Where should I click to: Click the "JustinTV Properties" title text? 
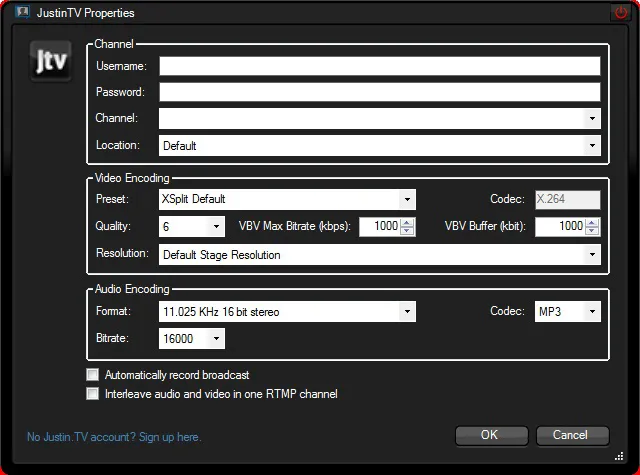coord(85,13)
